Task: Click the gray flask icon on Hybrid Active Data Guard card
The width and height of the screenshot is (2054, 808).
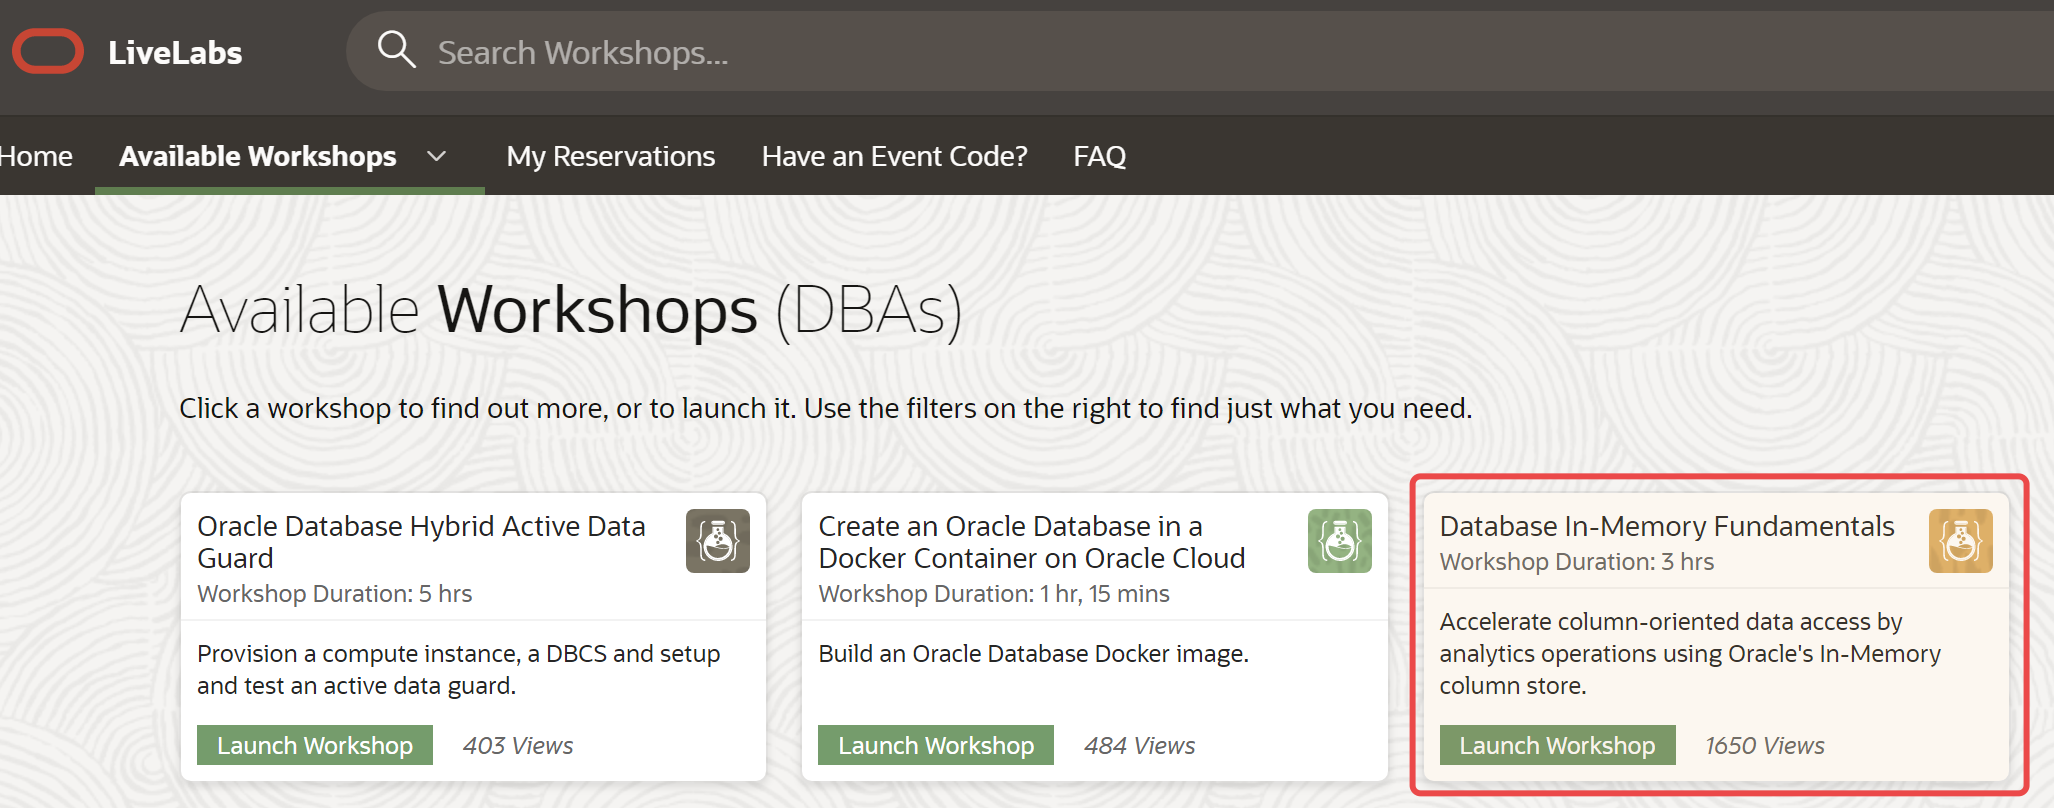Action: click(x=717, y=541)
